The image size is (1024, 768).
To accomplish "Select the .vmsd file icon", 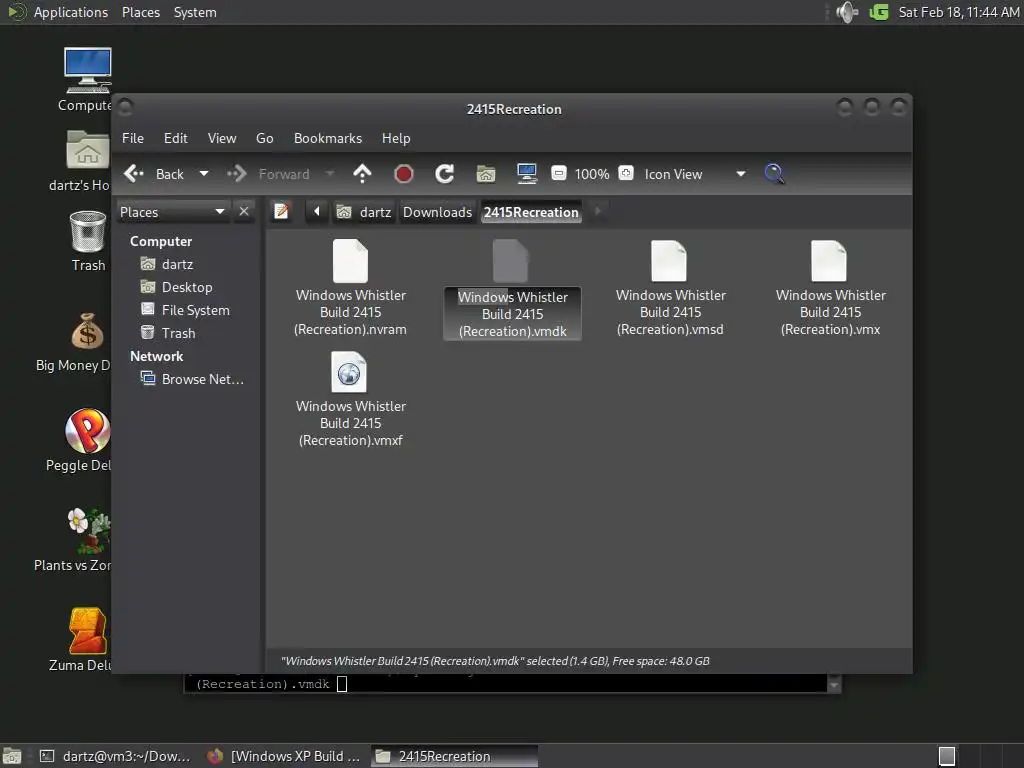I will coord(669,261).
